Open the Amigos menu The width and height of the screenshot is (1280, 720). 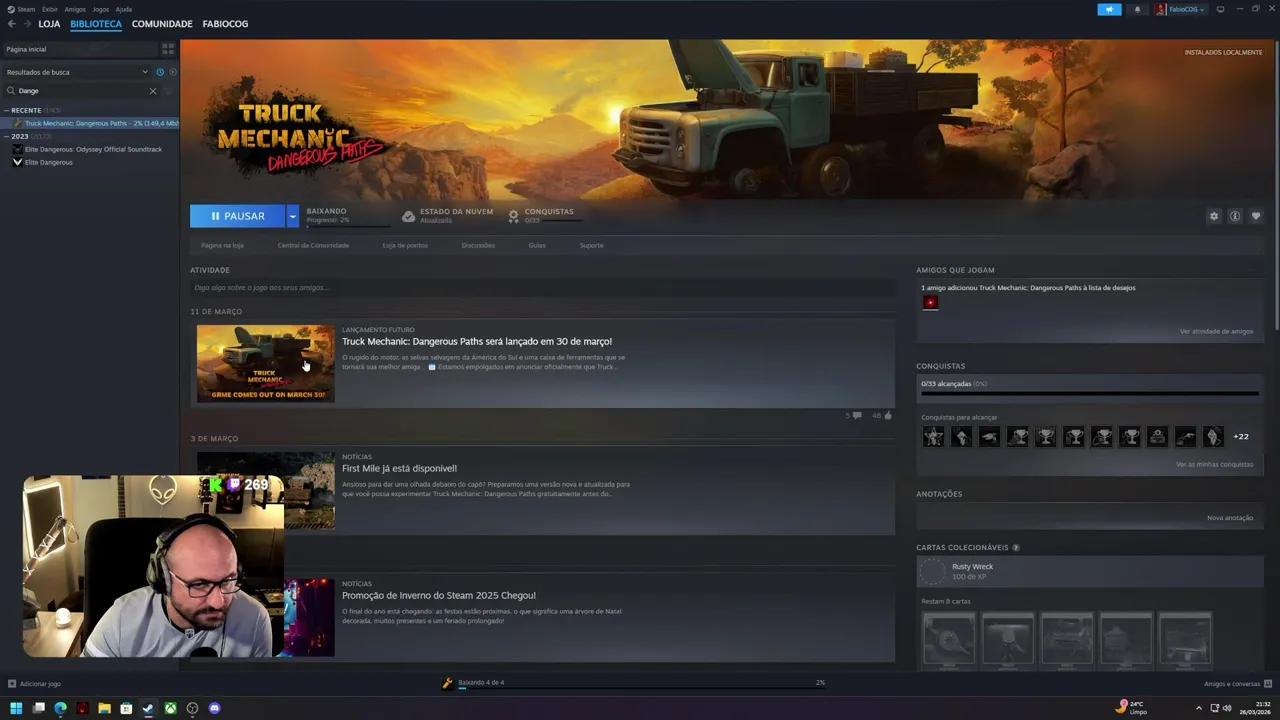75,9
